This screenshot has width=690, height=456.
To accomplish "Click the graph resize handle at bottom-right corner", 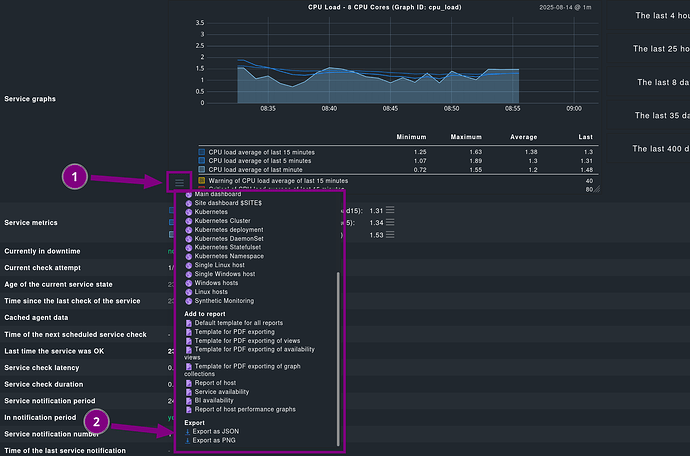I will 600,188.
